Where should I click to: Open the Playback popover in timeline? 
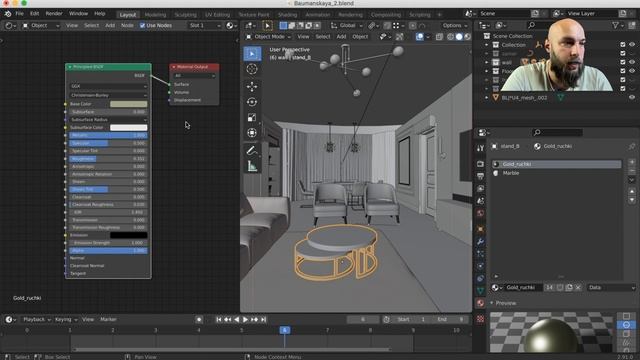(36, 320)
